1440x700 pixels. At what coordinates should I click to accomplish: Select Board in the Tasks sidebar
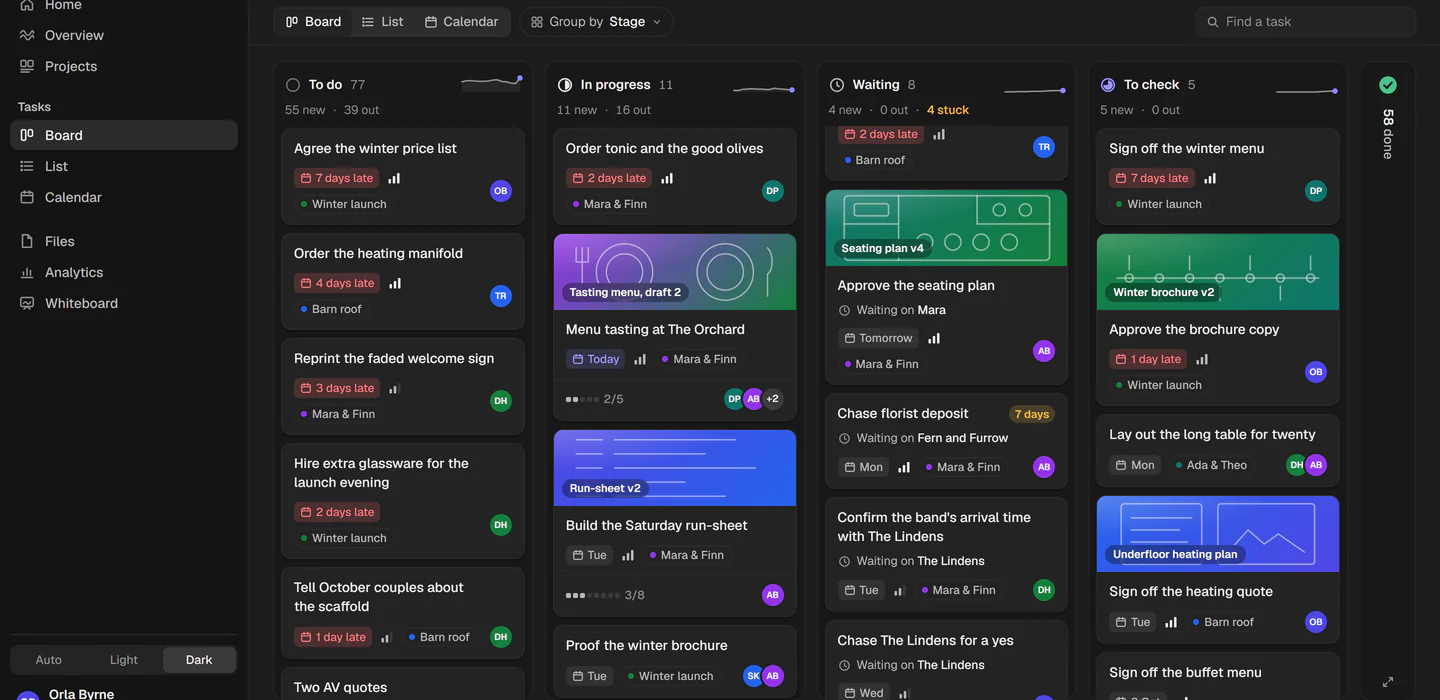coord(124,135)
